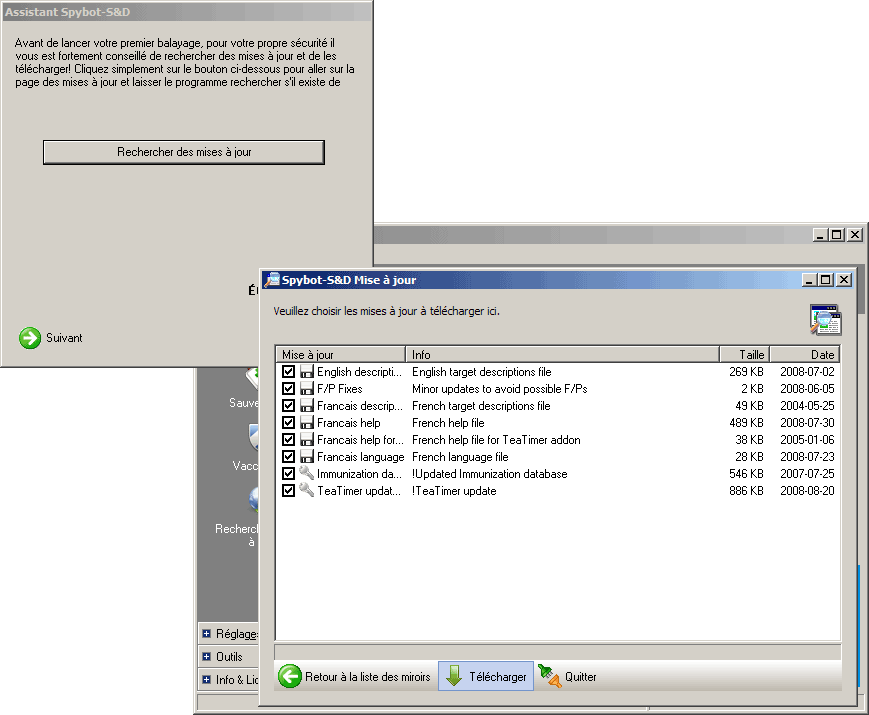The width and height of the screenshot is (869, 715).
Task: Sort list by the Date column header
Action: click(x=804, y=354)
